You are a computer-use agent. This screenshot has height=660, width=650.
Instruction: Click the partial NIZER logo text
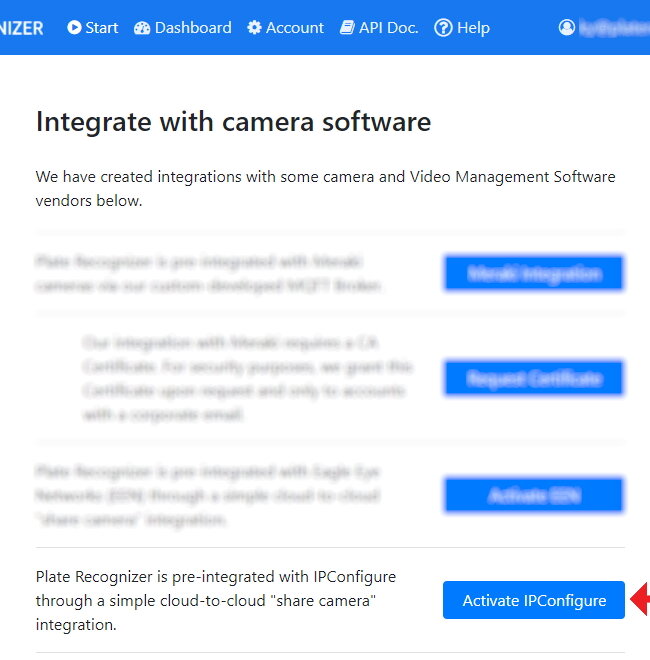click(x=21, y=28)
